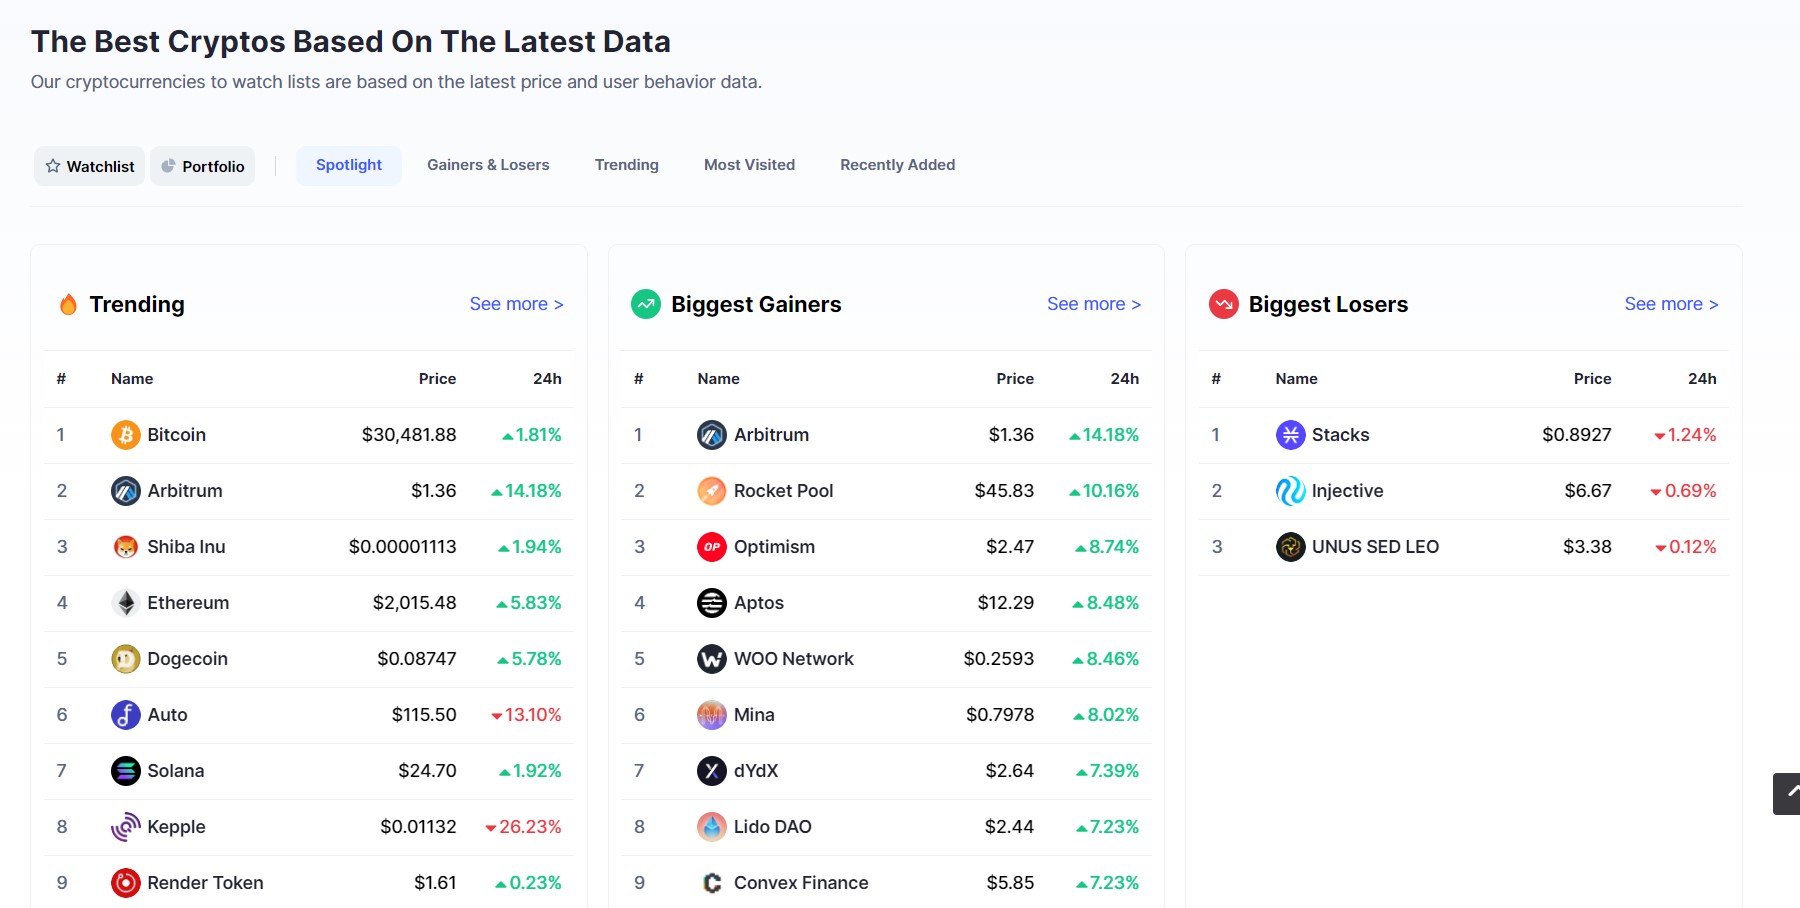Image resolution: width=1800 pixels, height=908 pixels.
Task: Open the Solana name link
Action: [x=176, y=771]
